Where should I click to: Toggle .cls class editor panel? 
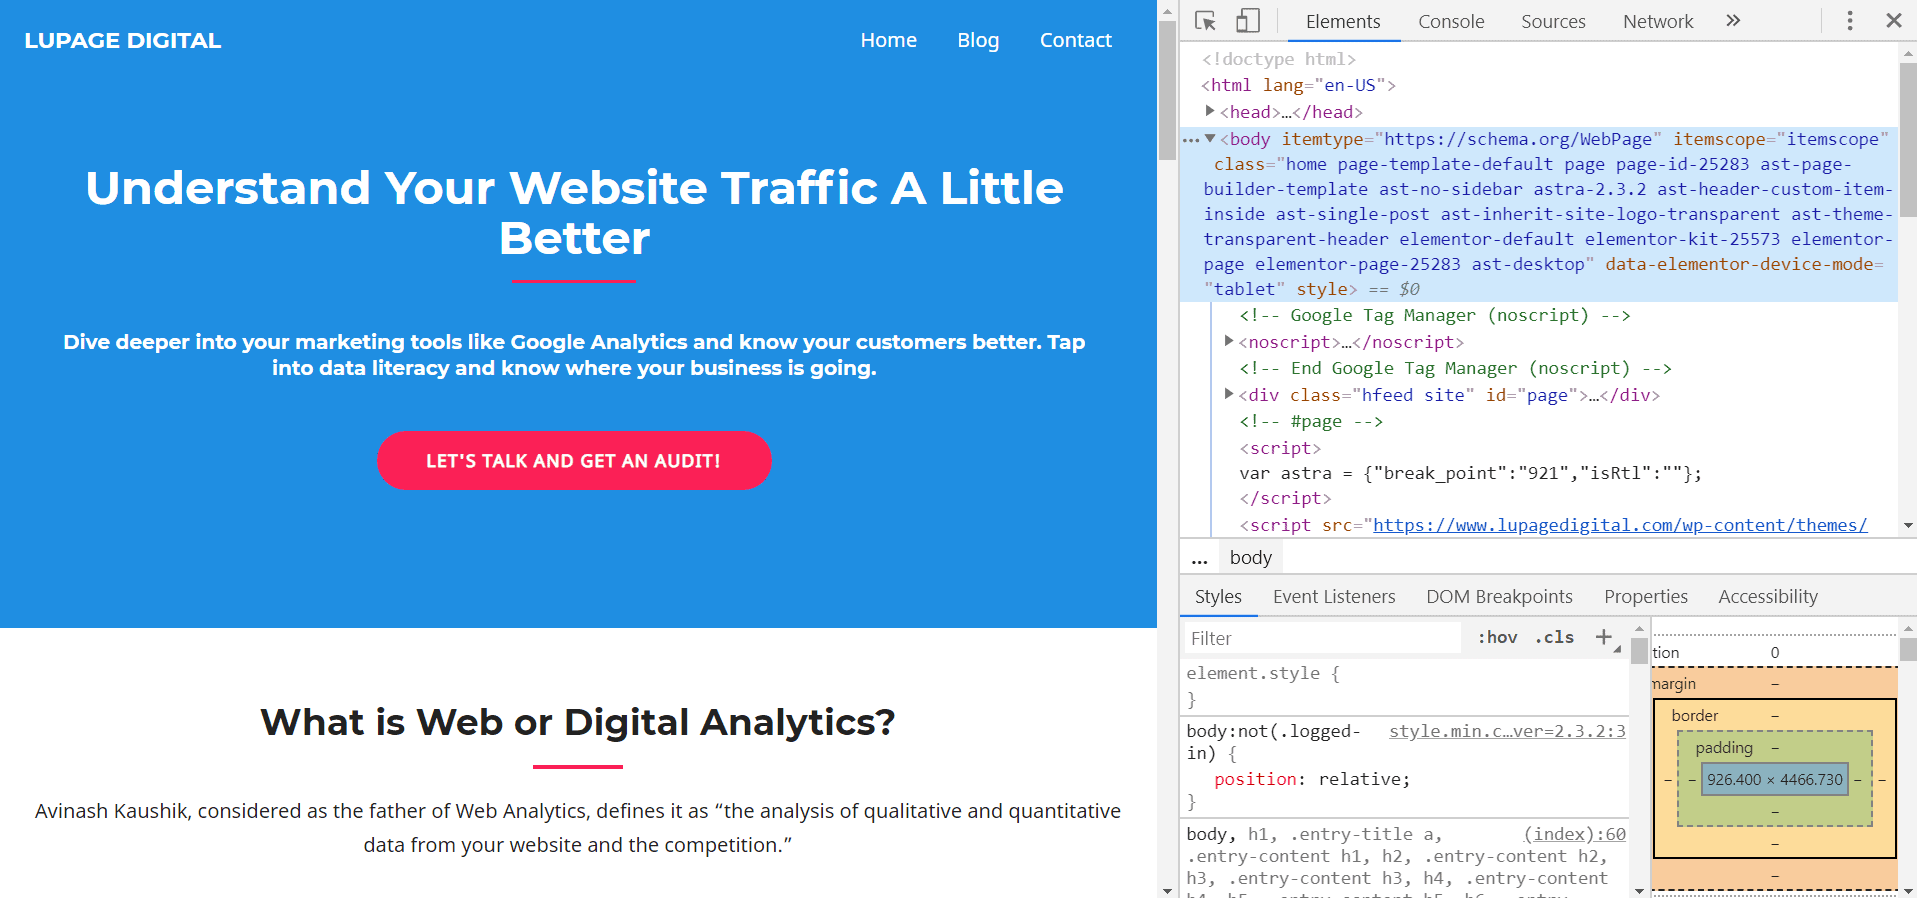coord(1555,637)
